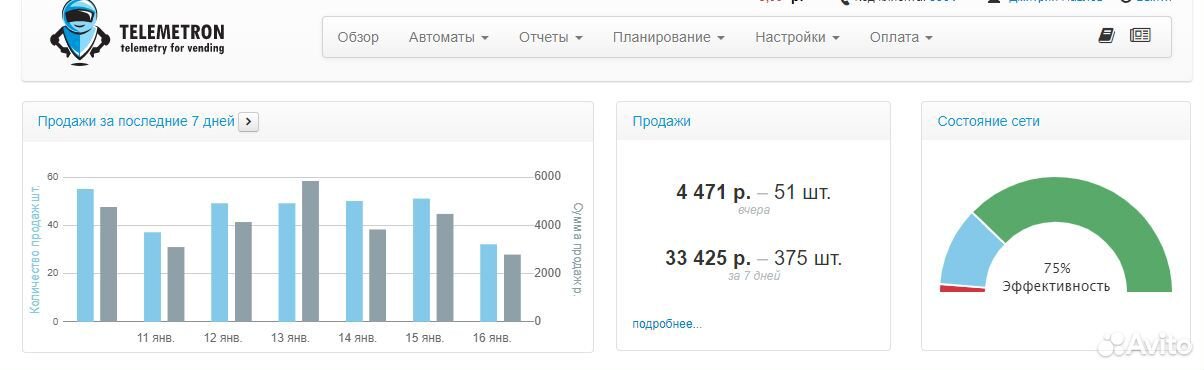Expand the Планирование dropdown menu
1204x370 pixels.
pos(668,37)
